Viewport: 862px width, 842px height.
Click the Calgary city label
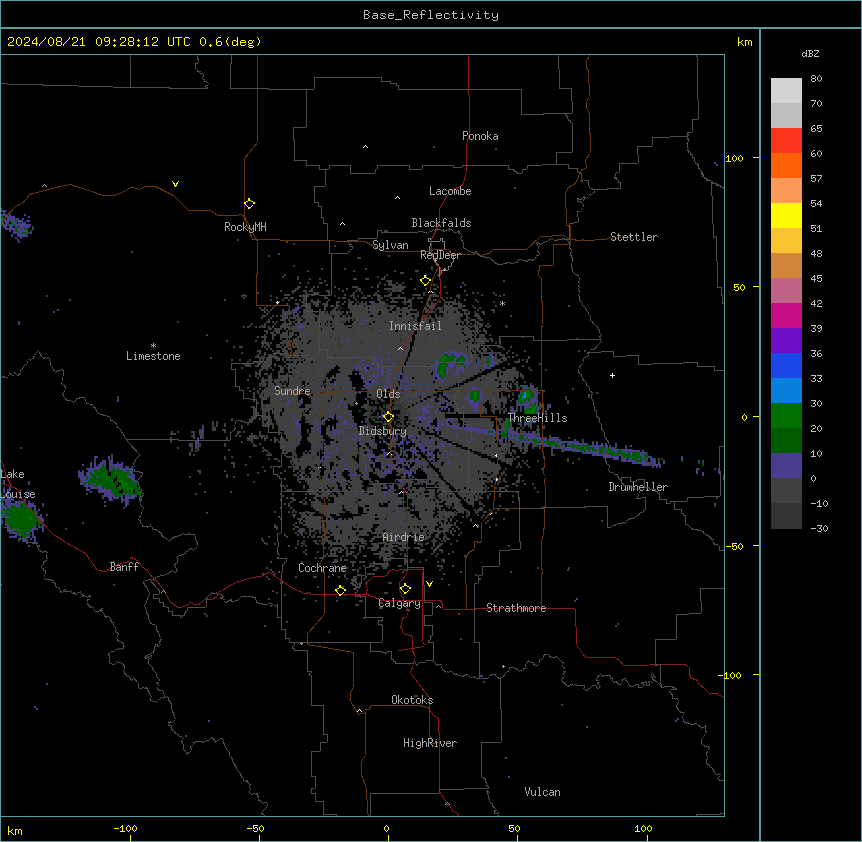tap(400, 603)
